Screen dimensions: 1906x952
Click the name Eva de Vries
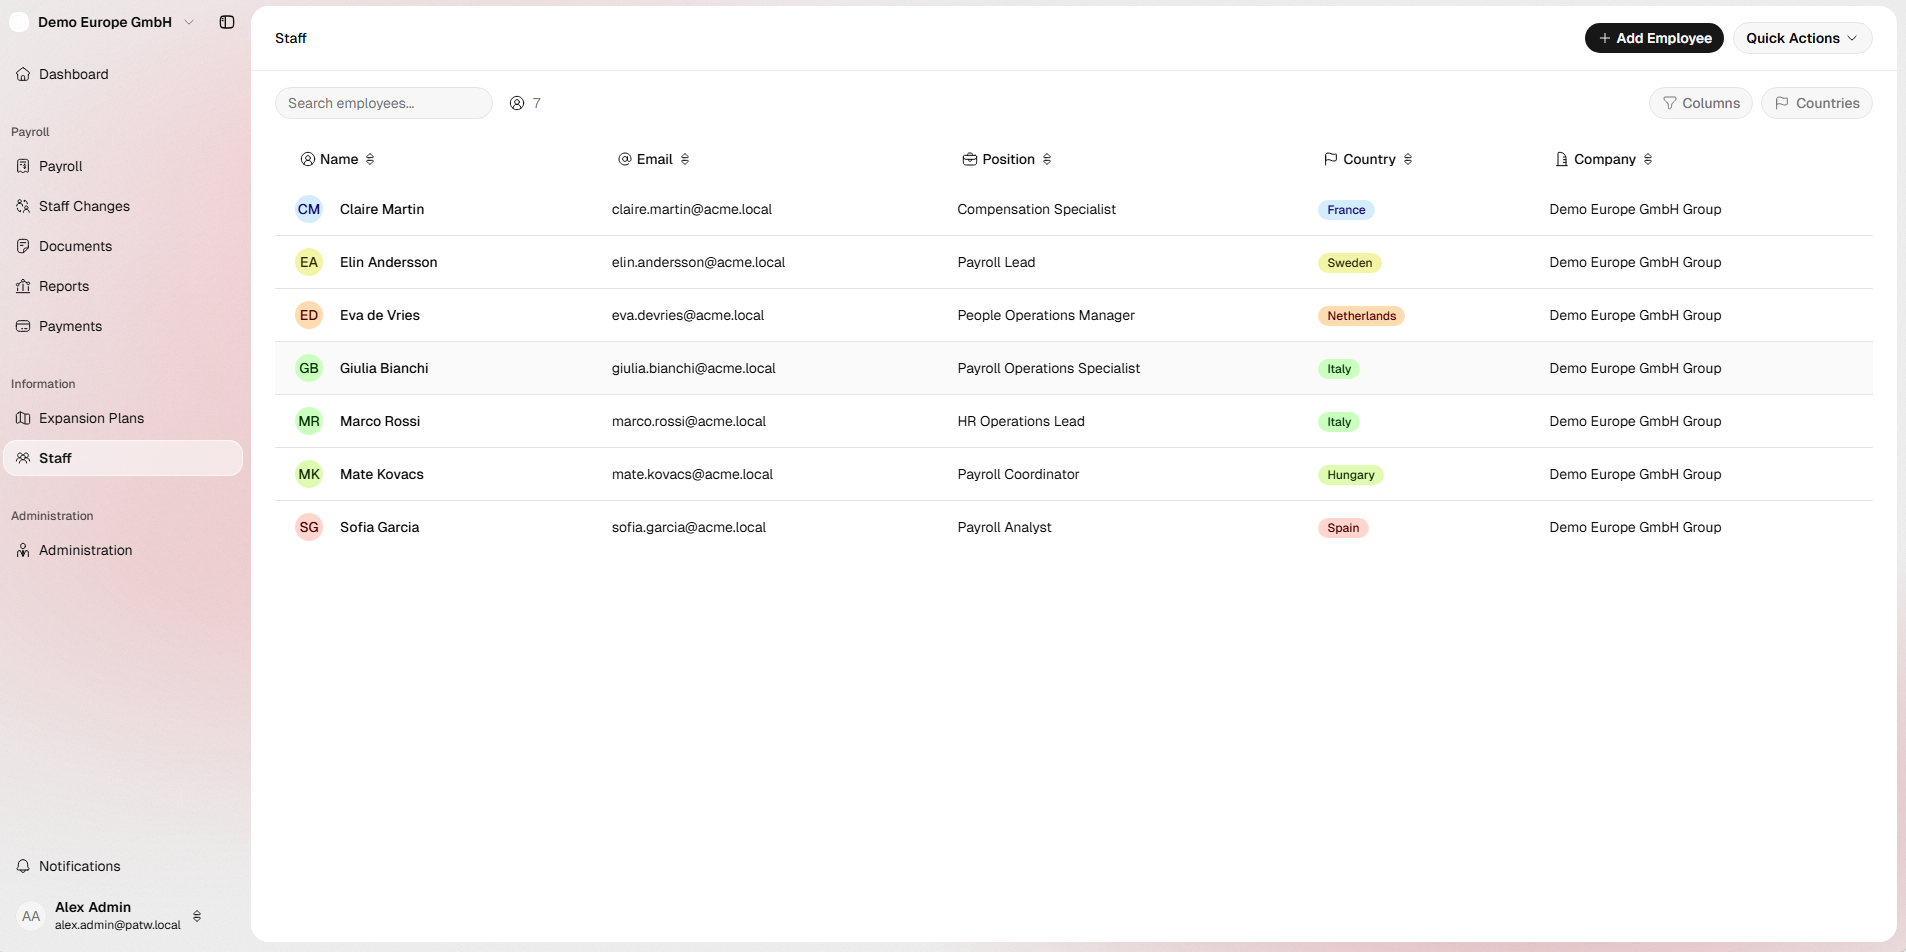380,315
